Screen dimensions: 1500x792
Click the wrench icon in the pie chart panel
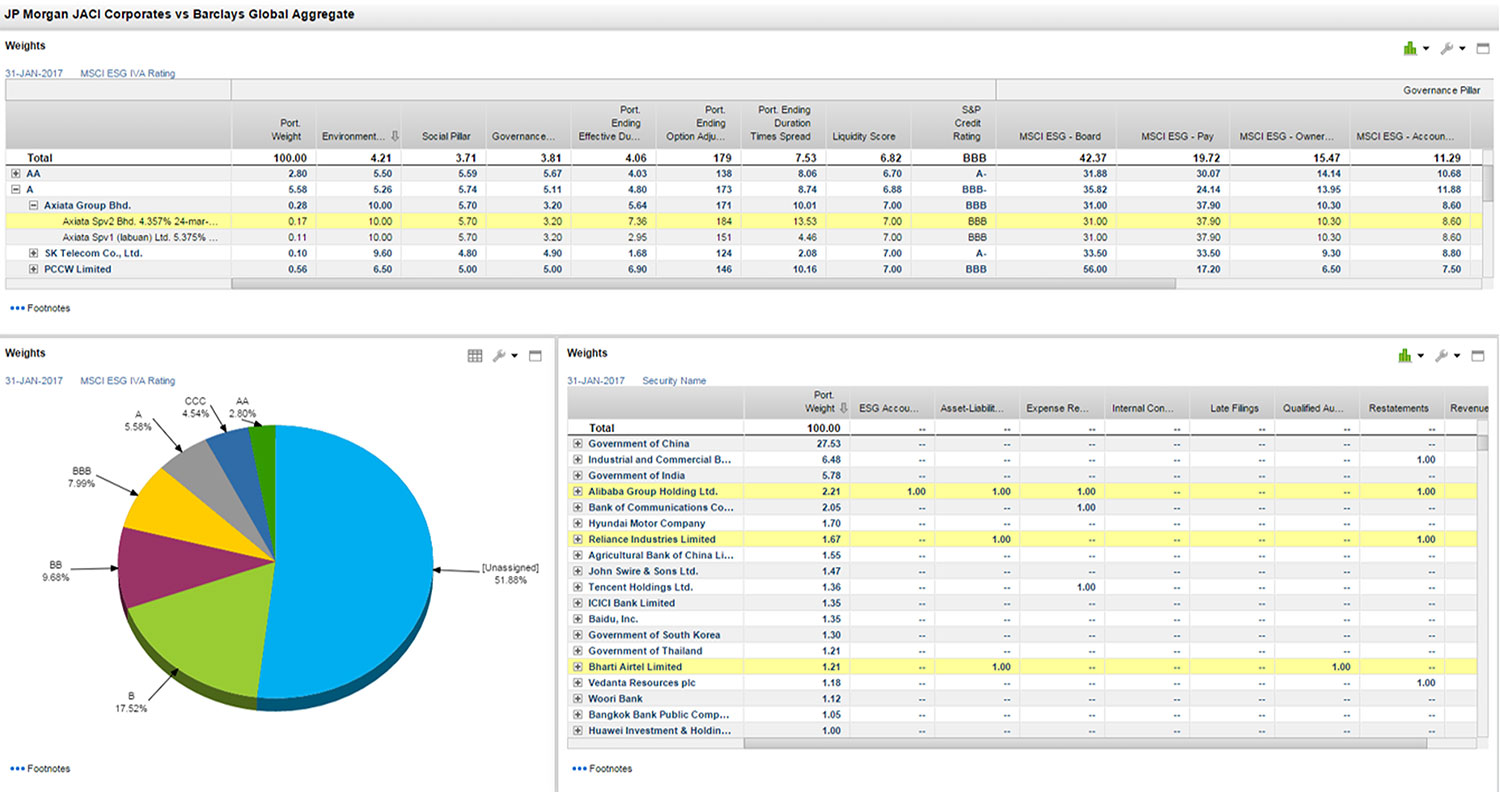499,355
